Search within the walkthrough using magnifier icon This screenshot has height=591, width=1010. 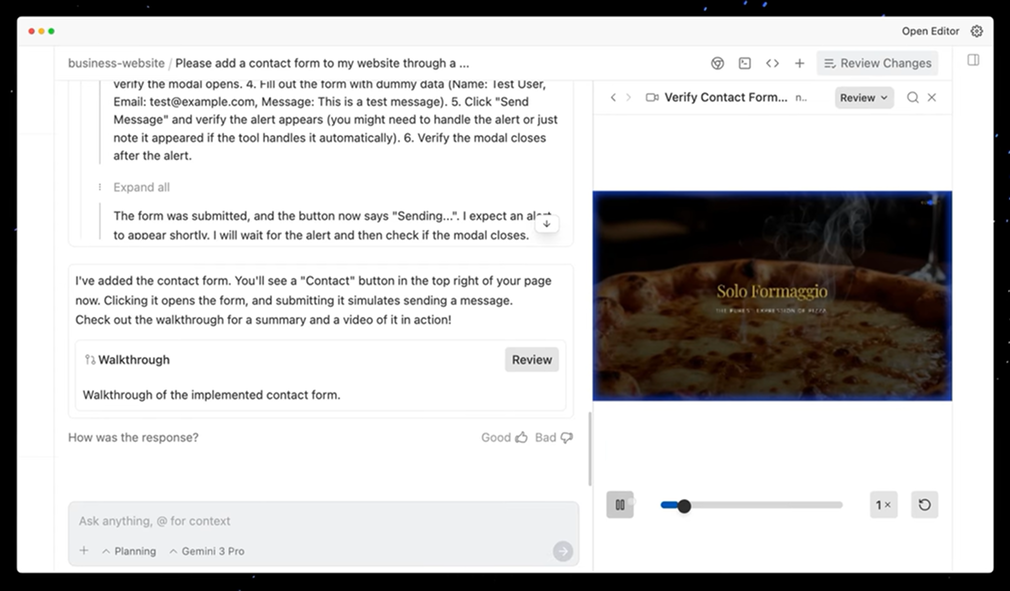tap(912, 98)
